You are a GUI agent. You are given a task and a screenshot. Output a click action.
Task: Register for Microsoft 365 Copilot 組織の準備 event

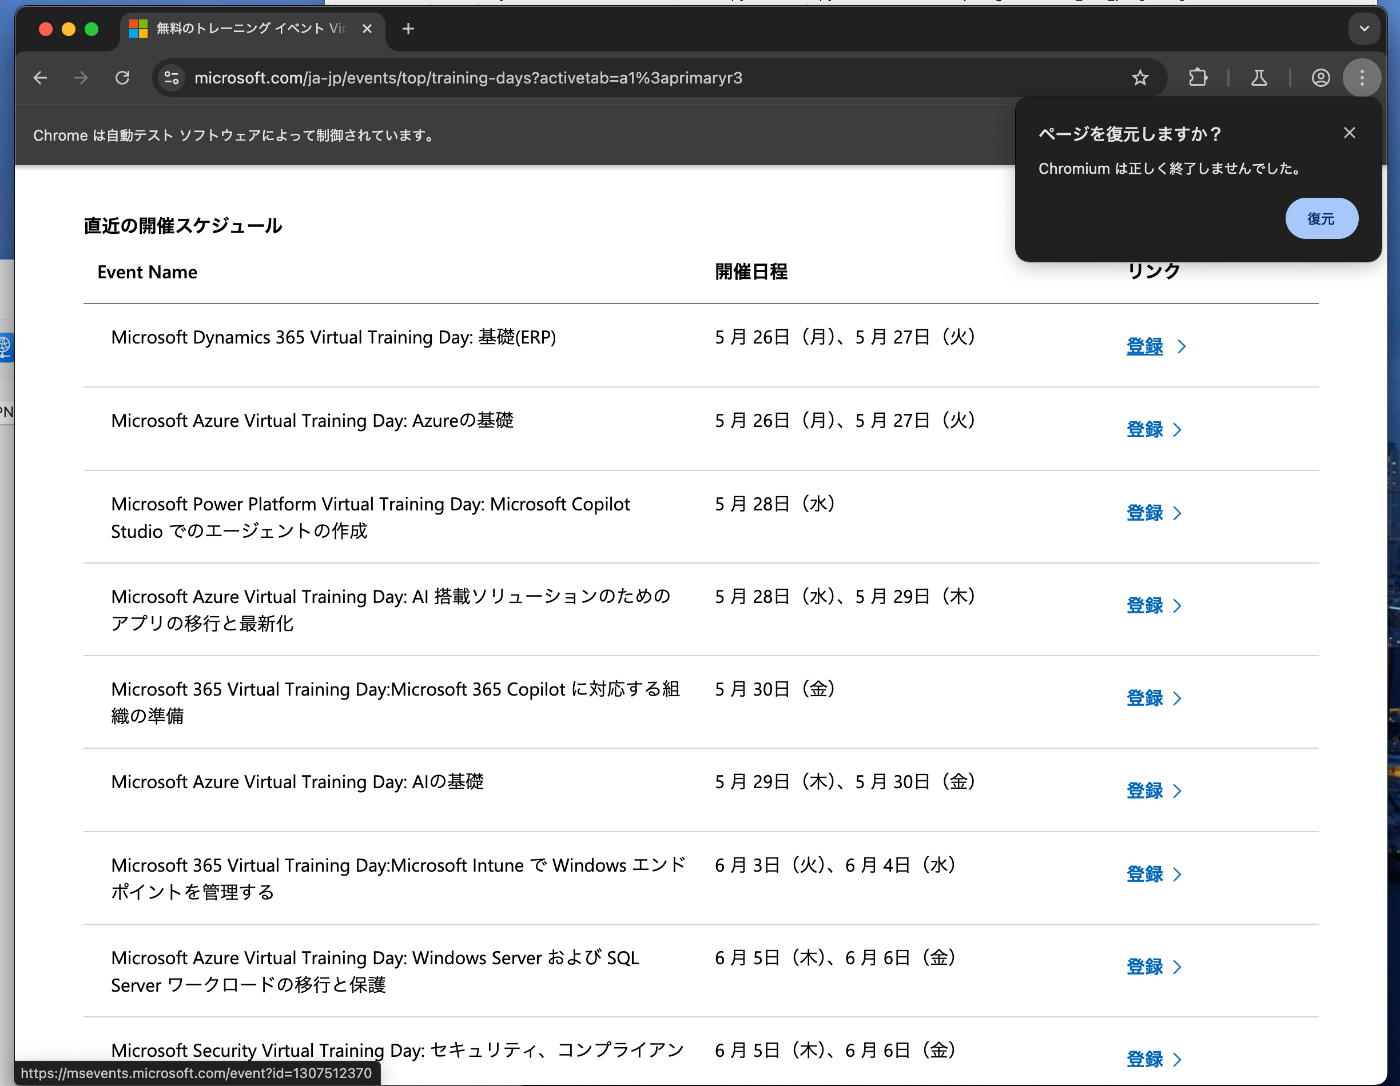pos(1145,699)
